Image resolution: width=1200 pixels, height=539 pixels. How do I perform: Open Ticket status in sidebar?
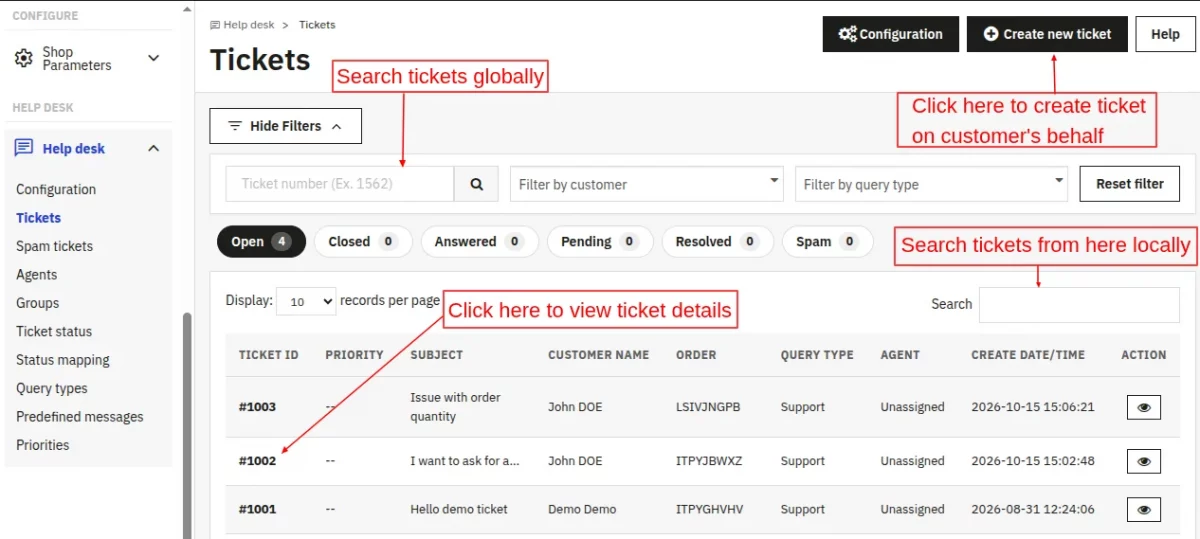click(x=54, y=331)
